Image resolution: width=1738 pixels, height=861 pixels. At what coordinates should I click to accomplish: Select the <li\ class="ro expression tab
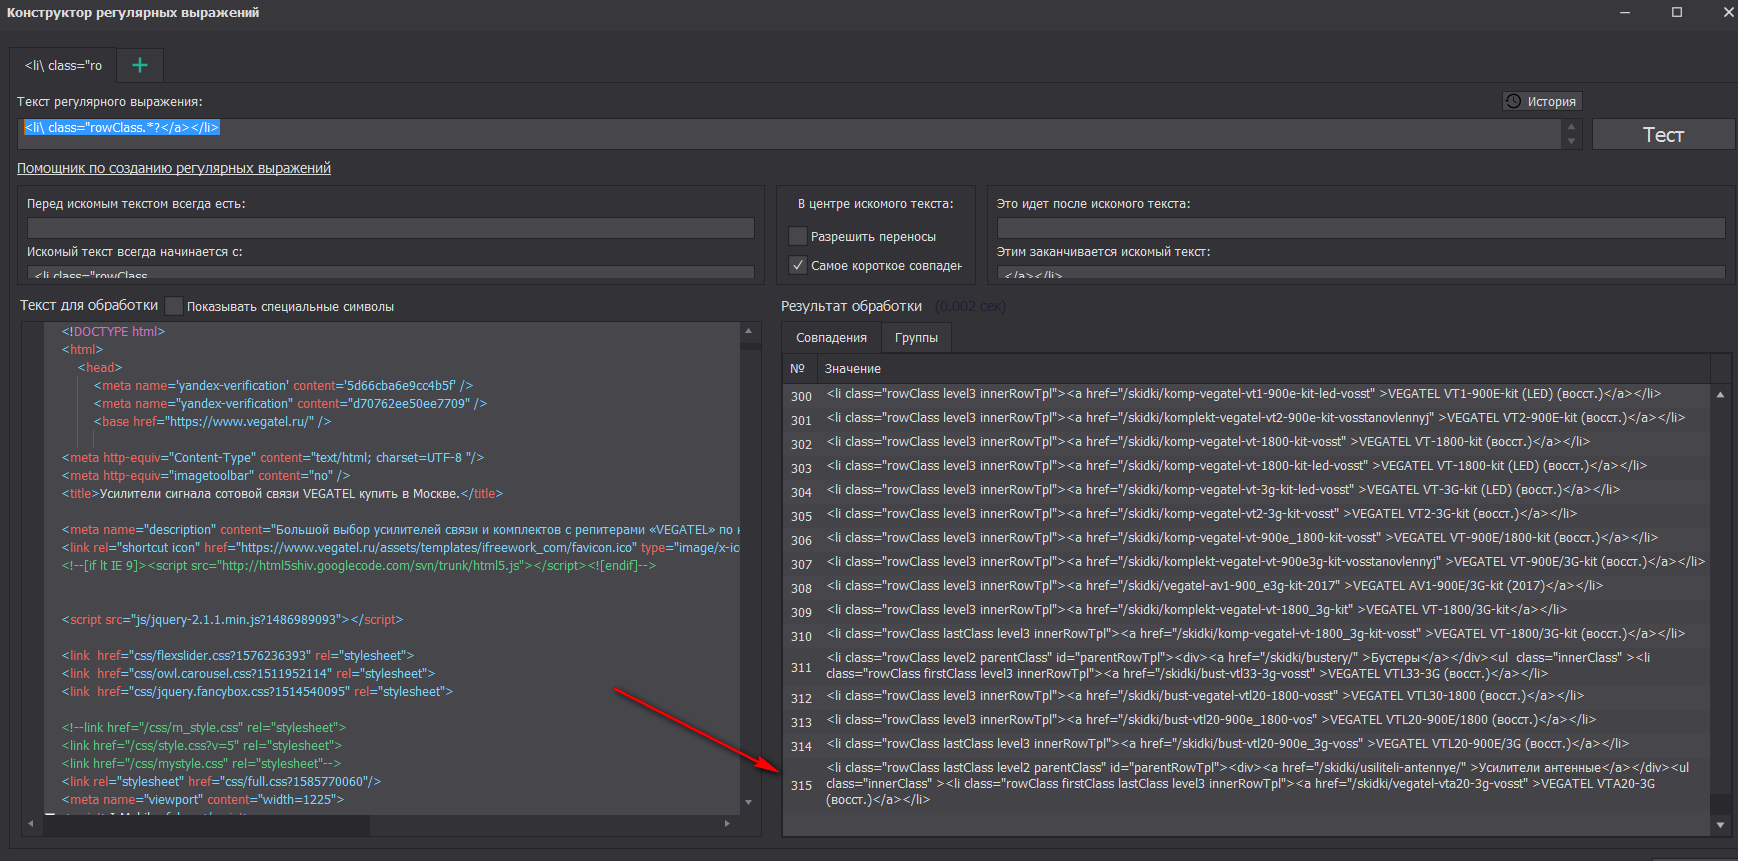(x=63, y=65)
